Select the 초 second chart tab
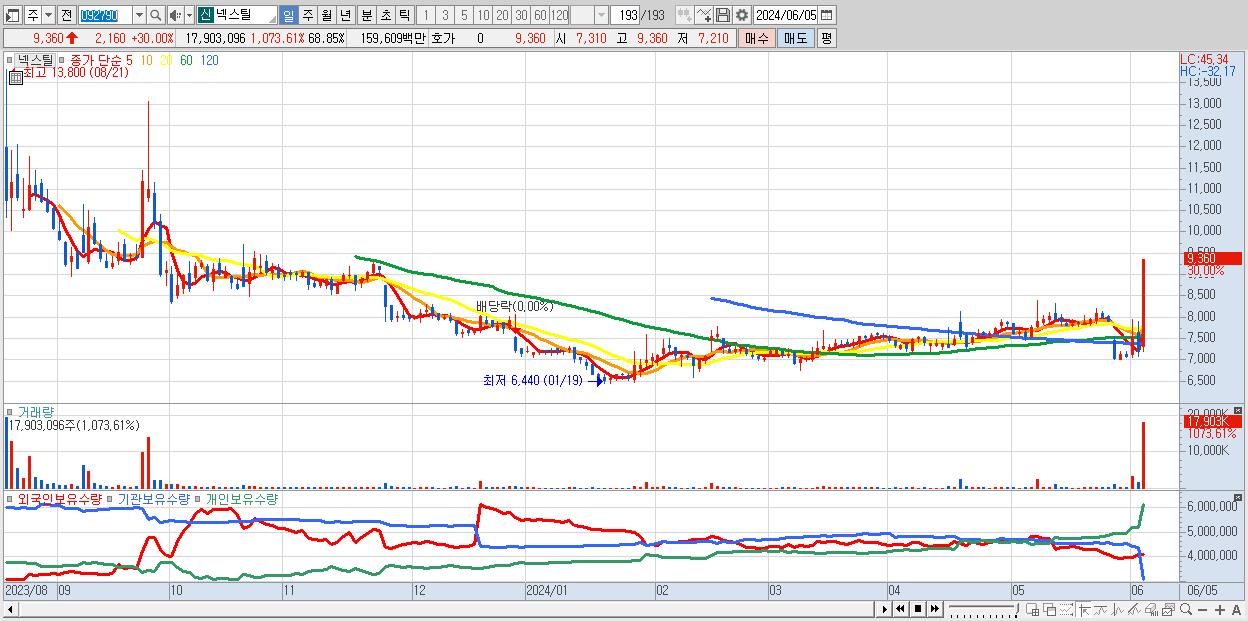Viewport: 1248px width, 621px height. pyautogui.click(x=385, y=15)
